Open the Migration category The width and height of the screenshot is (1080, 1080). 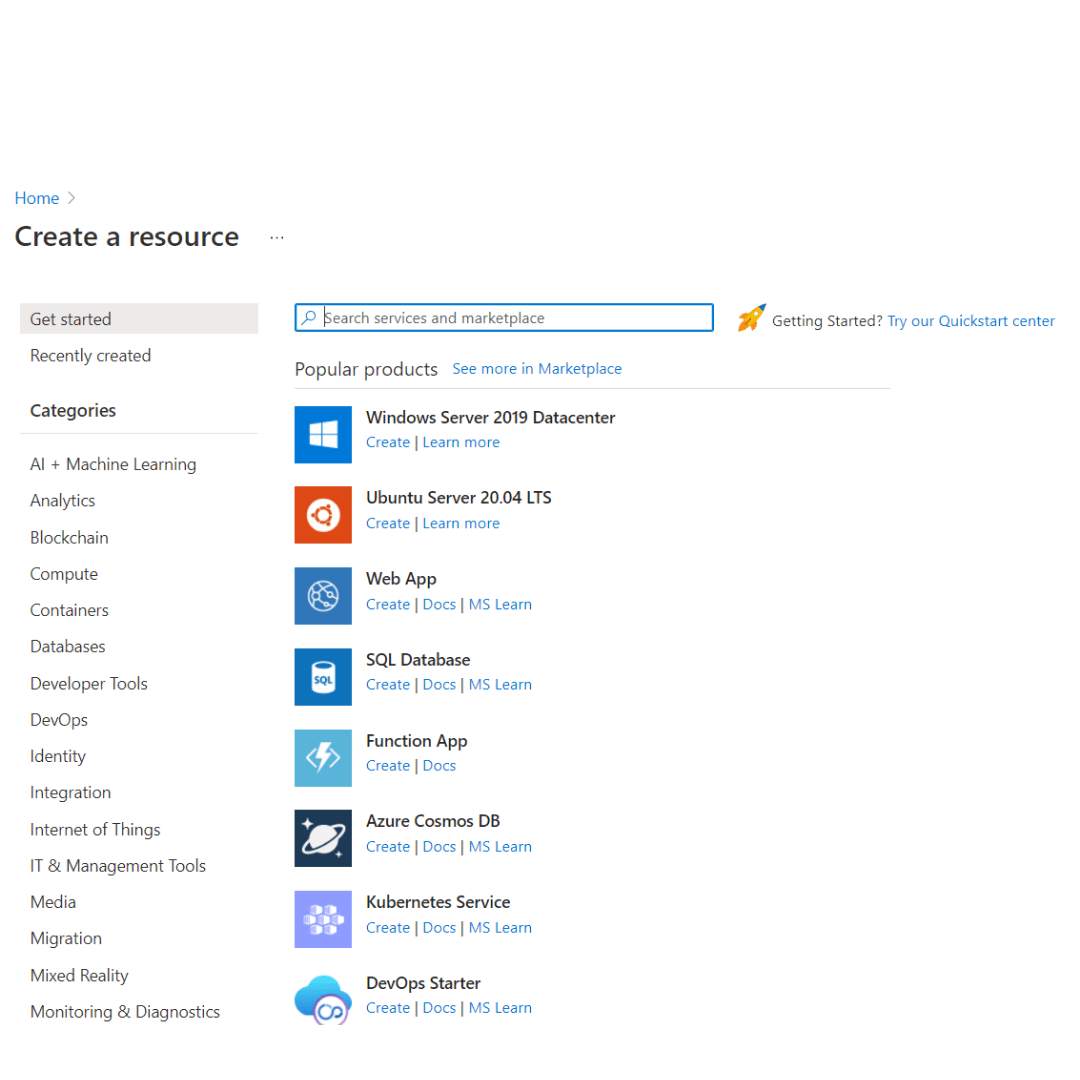66,939
